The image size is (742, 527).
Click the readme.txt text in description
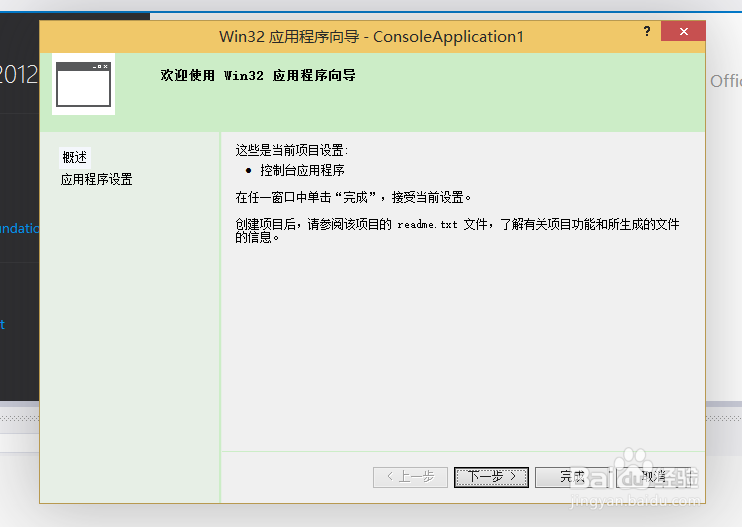click(427, 224)
